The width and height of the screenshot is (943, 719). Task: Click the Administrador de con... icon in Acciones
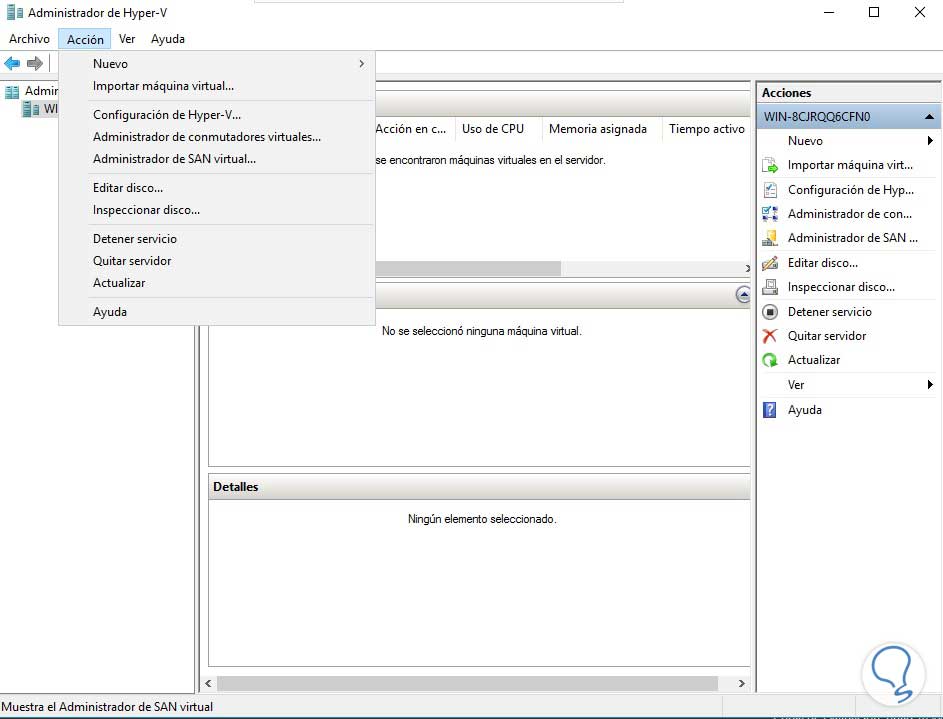(770, 213)
